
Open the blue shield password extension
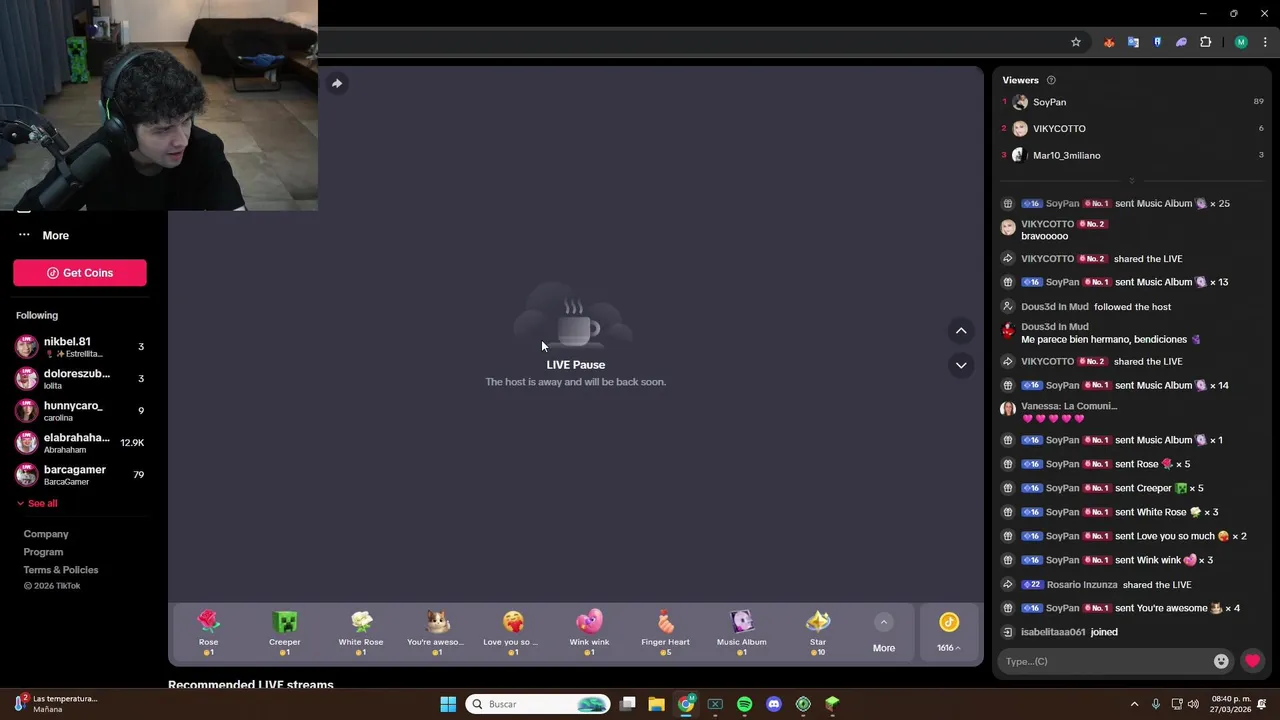(x=1157, y=42)
